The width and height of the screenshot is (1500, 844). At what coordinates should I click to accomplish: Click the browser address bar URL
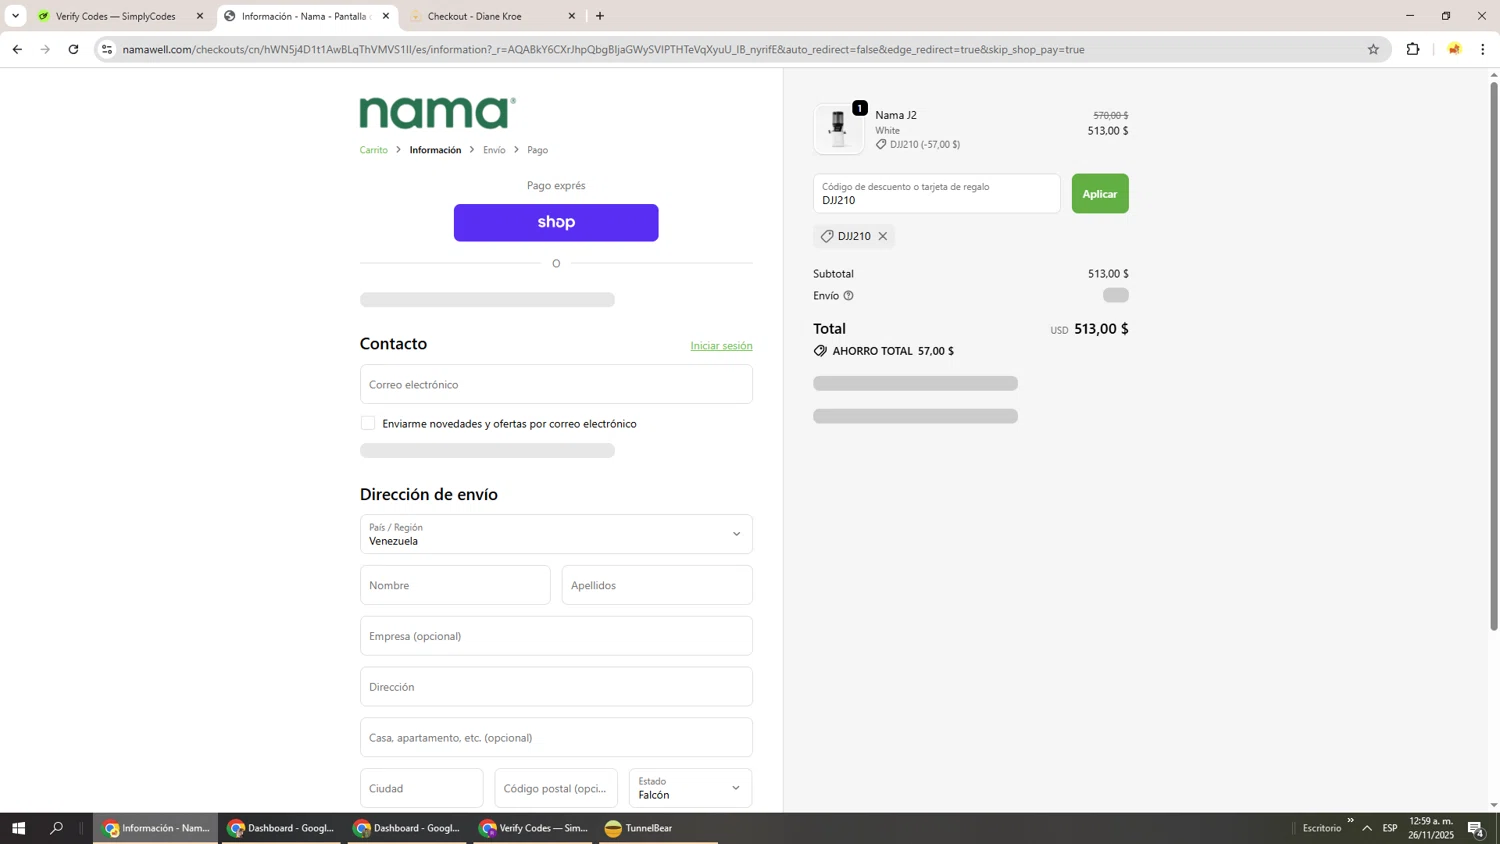coord(603,49)
